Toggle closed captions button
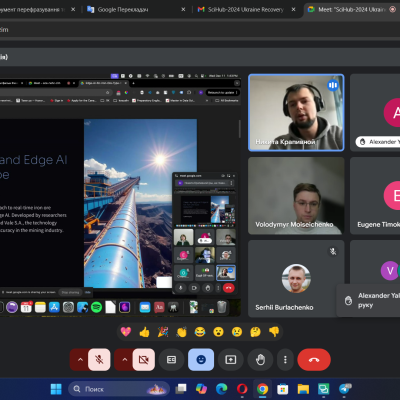Screen dimensions: 400x400 coord(171,360)
